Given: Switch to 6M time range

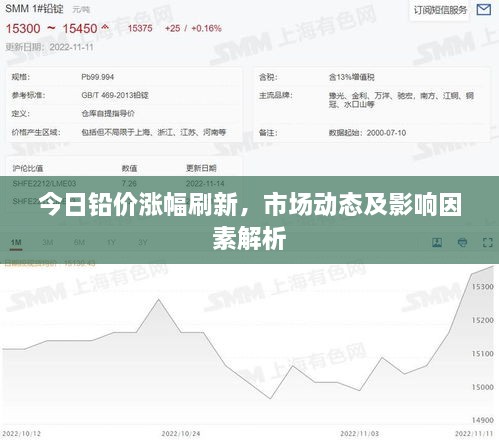Looking at the screenshot, I should click(x=79, y=242).
